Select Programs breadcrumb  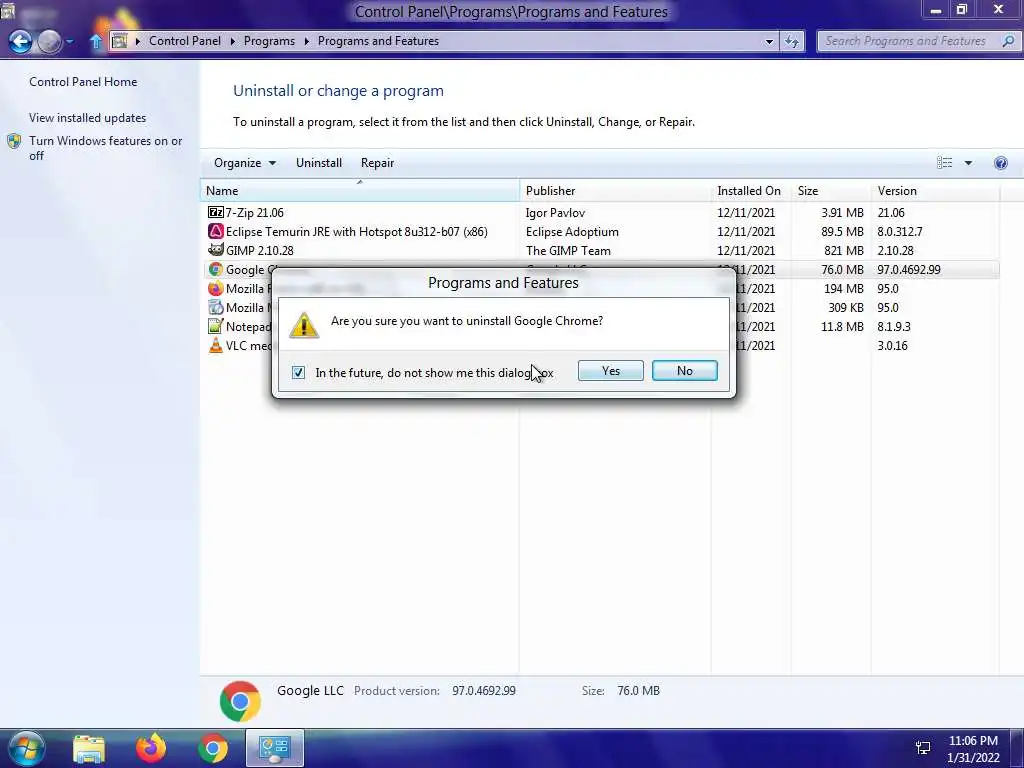point(269,40)
